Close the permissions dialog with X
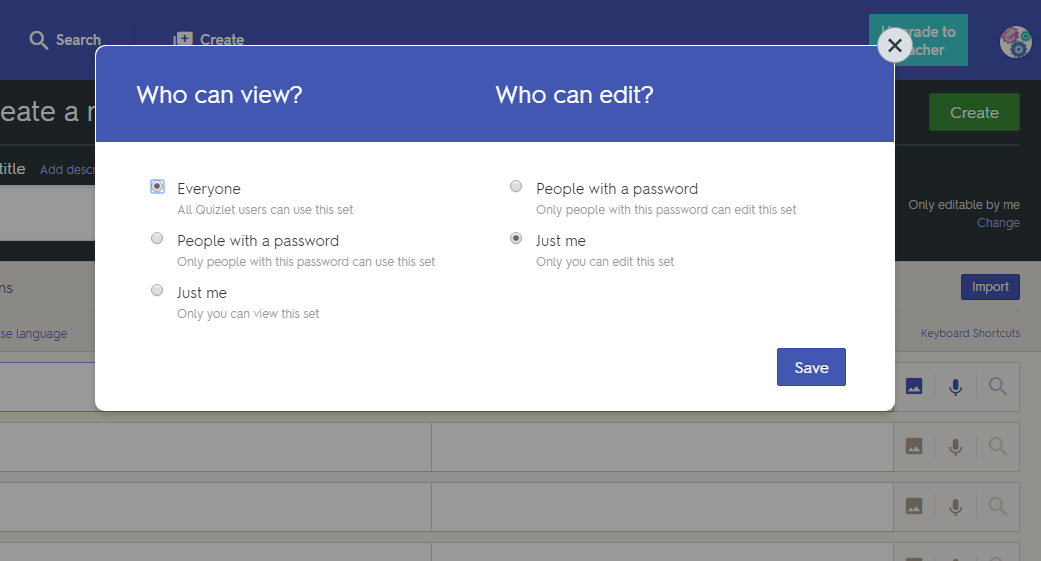 [x=894, y=45]
